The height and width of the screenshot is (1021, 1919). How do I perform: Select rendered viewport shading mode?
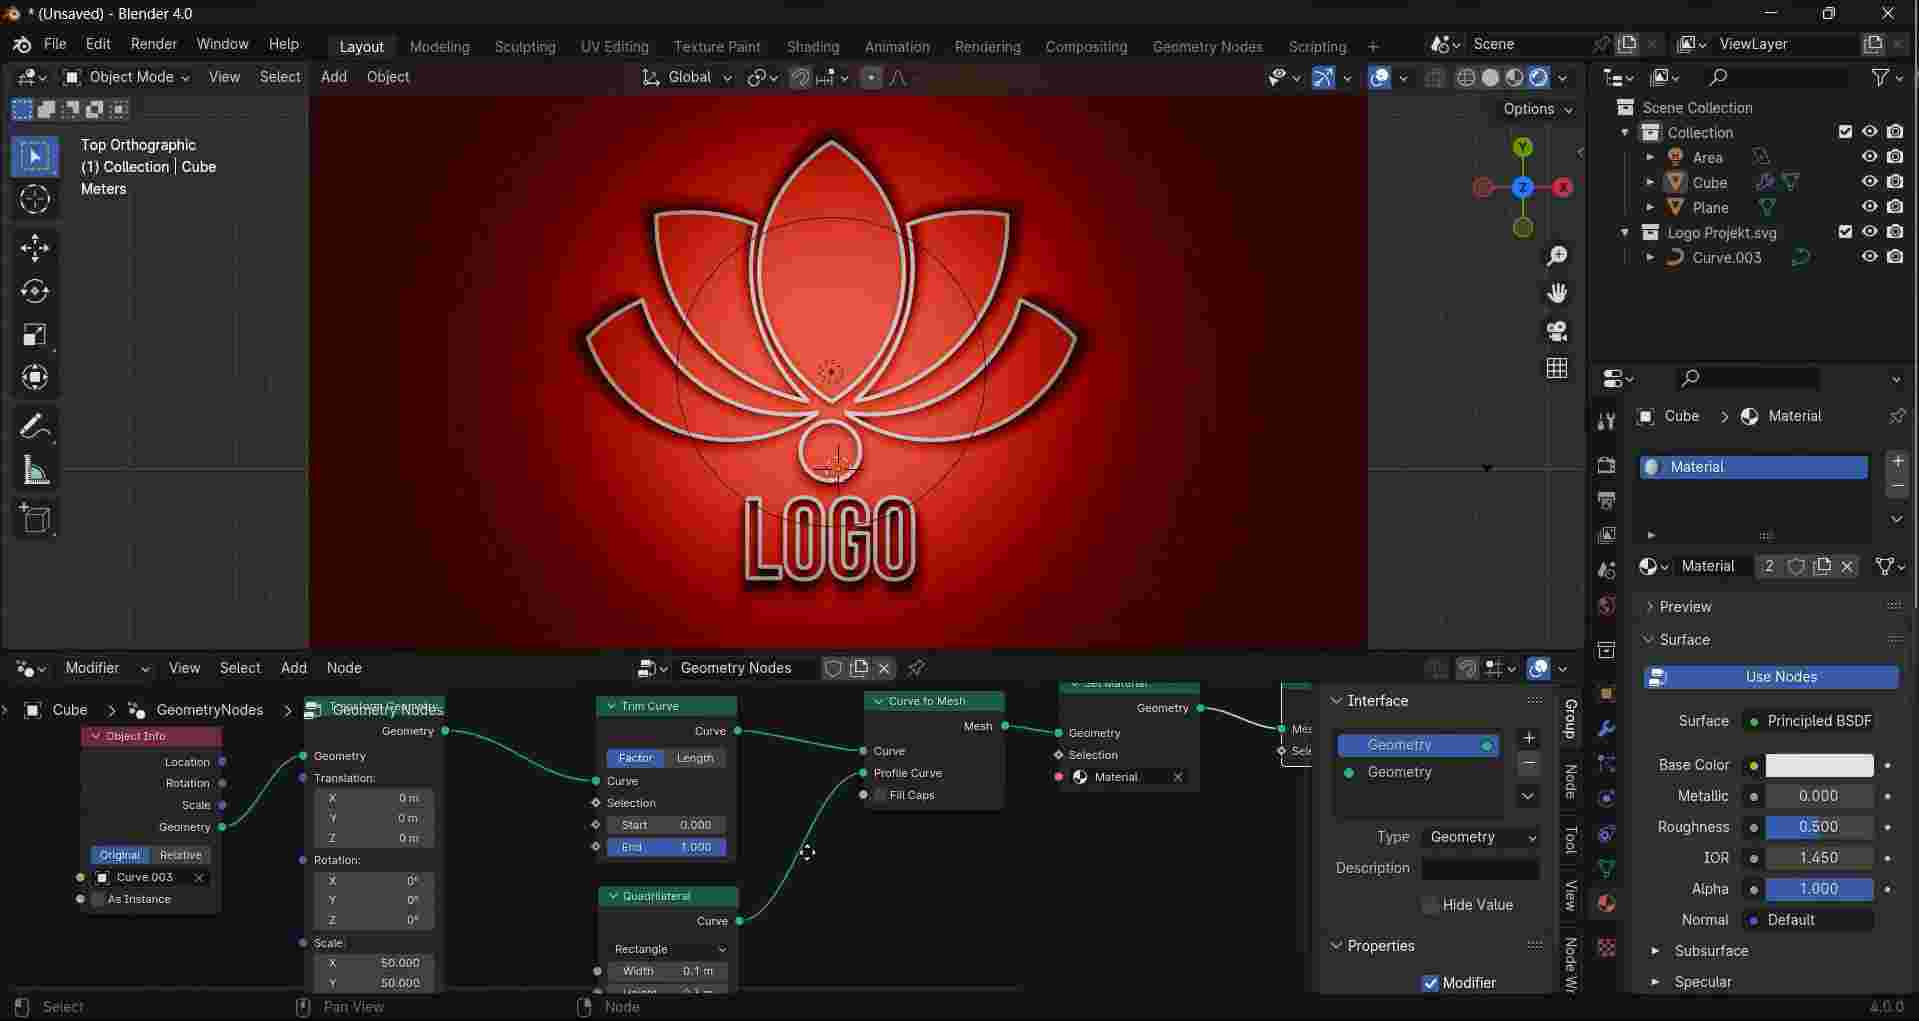tap(1539, 77)
